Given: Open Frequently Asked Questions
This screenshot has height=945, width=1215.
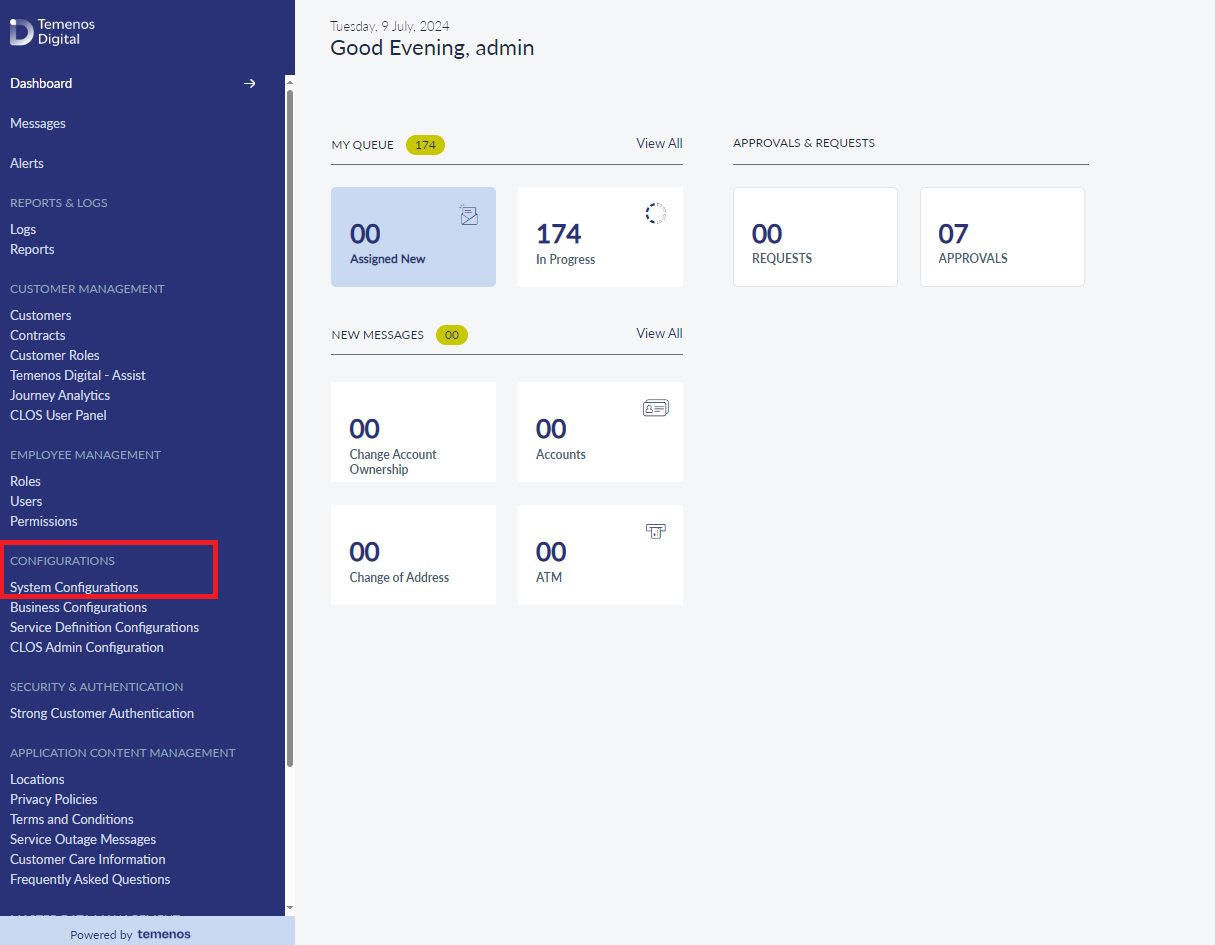Looking at the screenshot, I should point(90,879).
